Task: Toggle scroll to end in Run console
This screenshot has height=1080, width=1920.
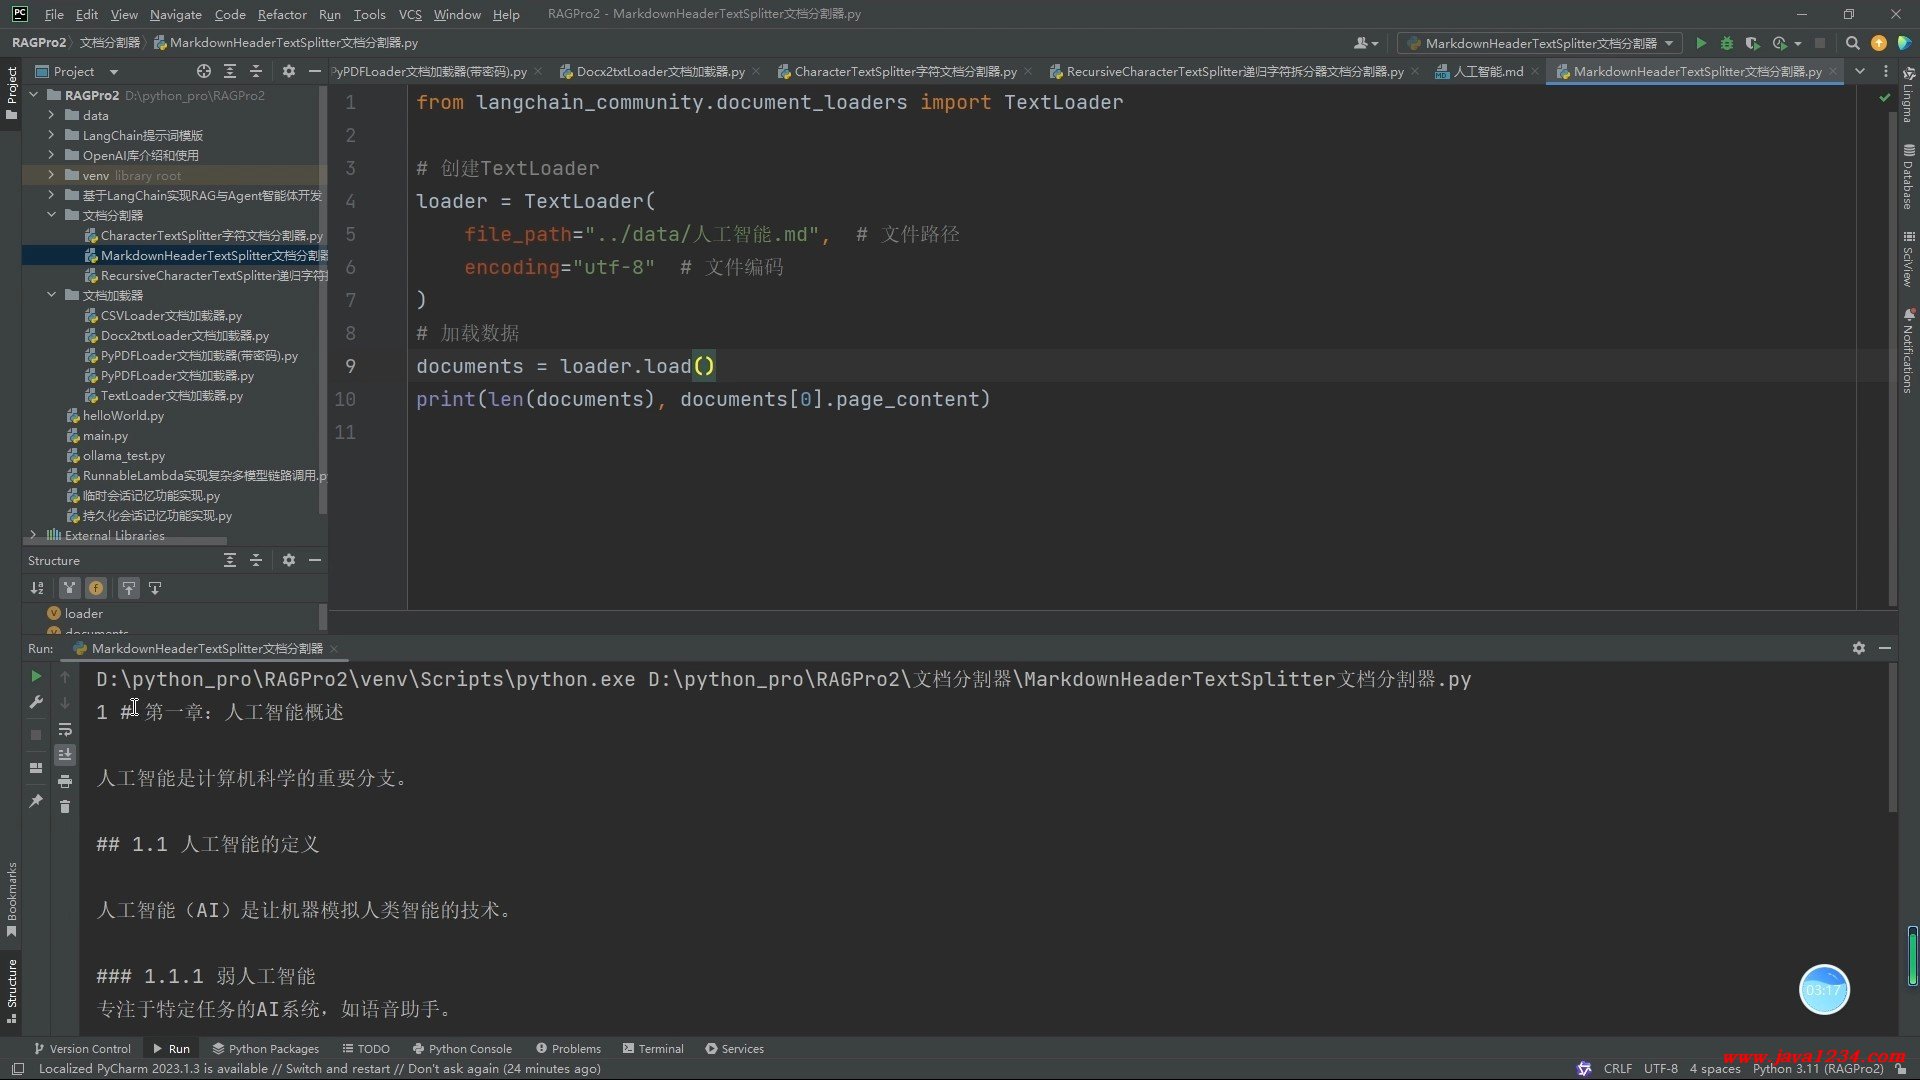Action: pos(65,755)
